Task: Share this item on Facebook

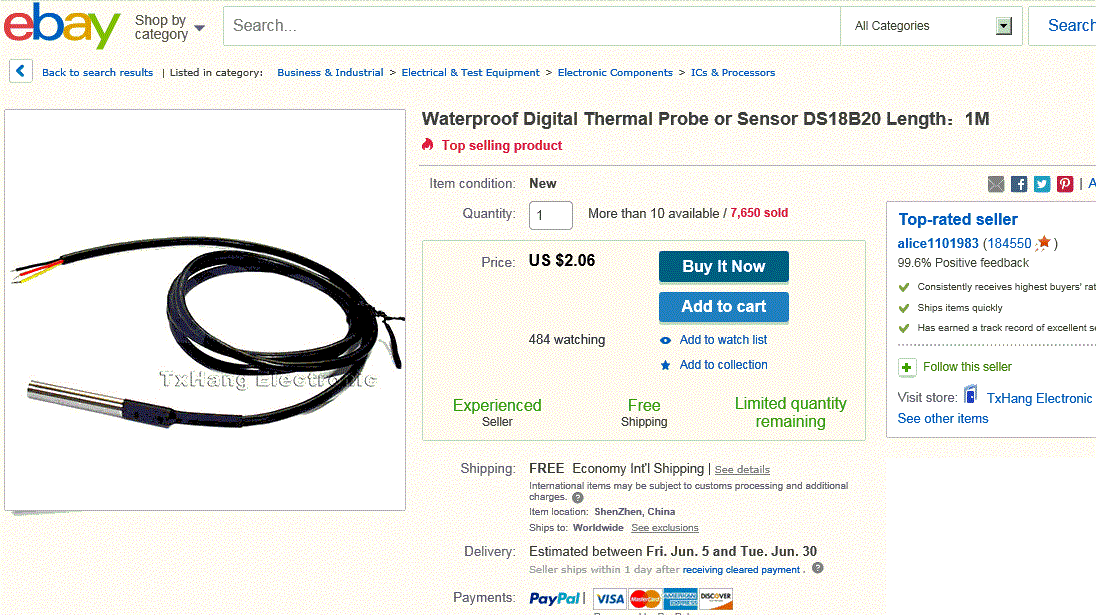Action: (x=1019, y=184)
